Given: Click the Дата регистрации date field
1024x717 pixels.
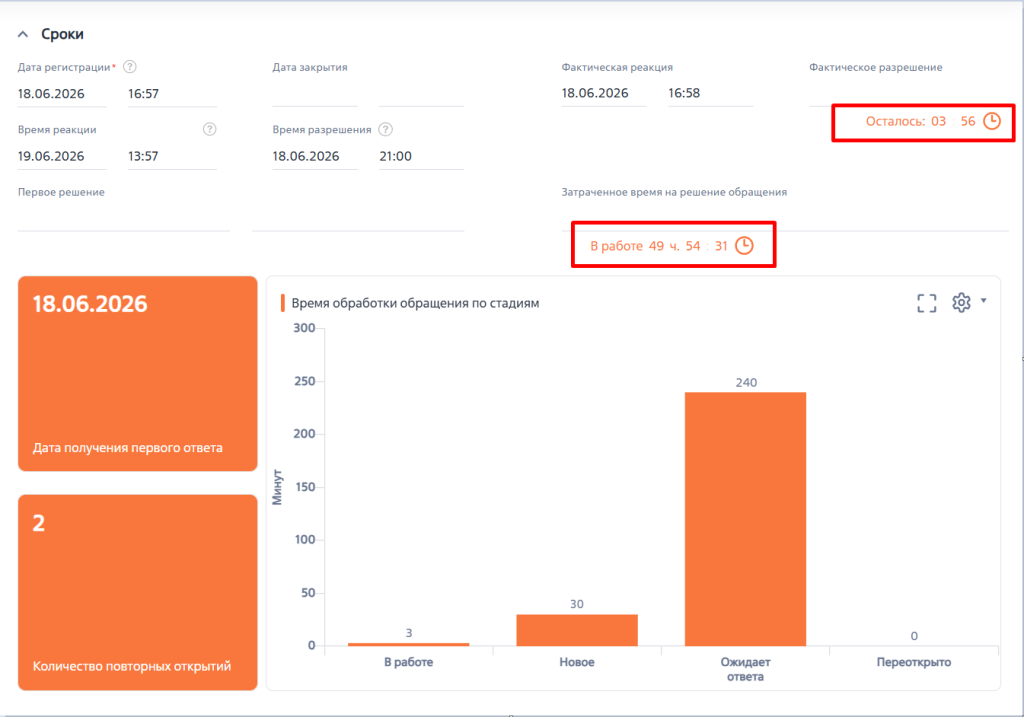Looking at the screenshot, I should [x=61, y=94].
